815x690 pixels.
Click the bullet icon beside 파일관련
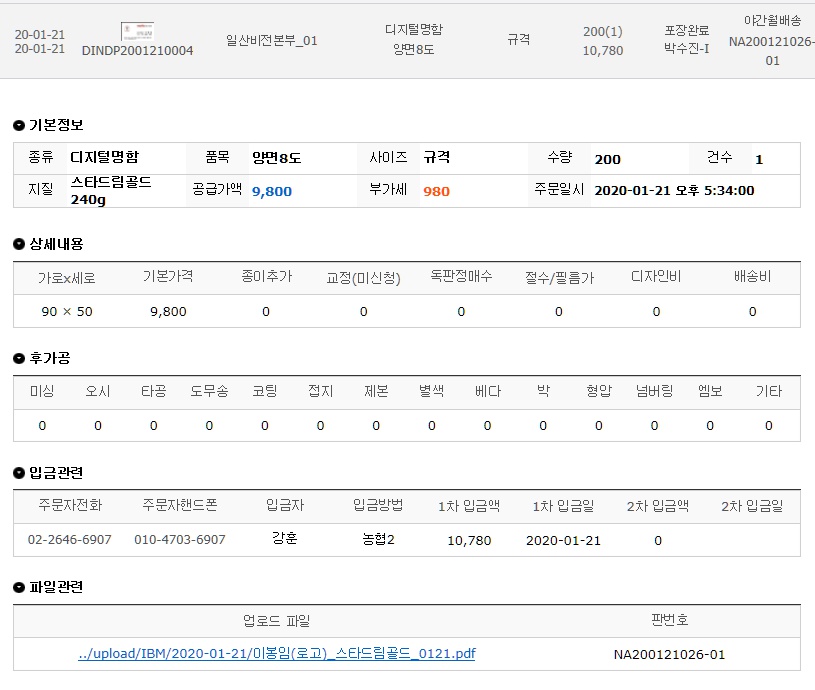coord(19,587)
